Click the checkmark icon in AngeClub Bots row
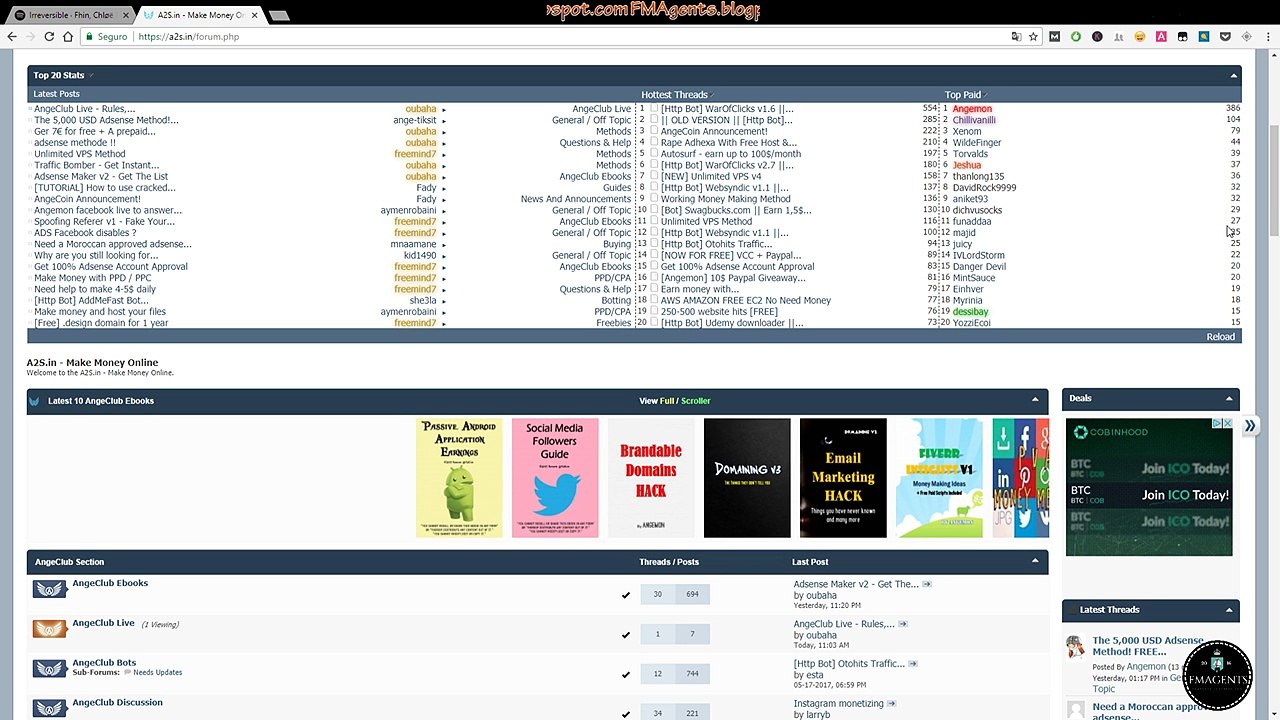The height and width of the screenshot is (720, 1280). tap(626, 674)
